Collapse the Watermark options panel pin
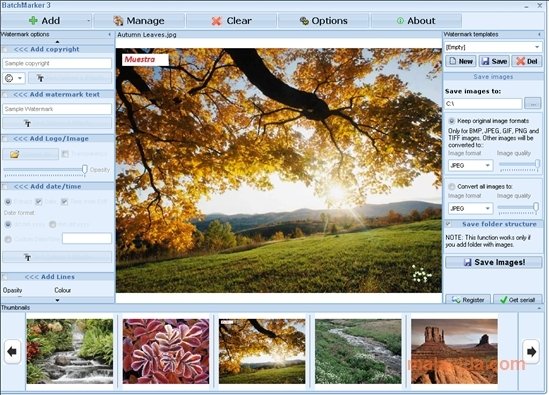Screen dimensions: 549x395 110,34
